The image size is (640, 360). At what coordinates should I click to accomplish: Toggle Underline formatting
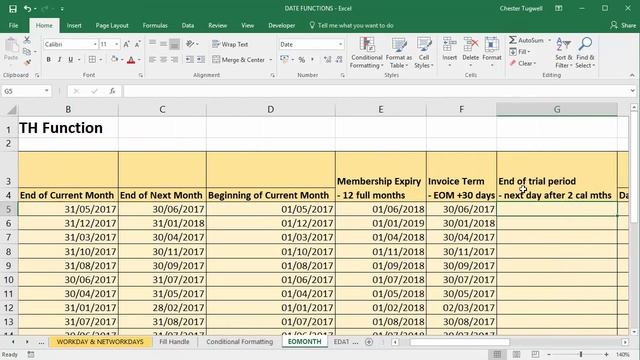coord(71,60)
